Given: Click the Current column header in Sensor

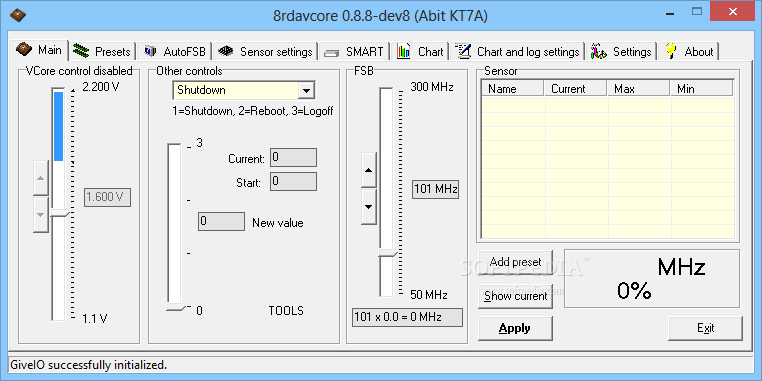Looking at the screenshot, I should 576,89.
